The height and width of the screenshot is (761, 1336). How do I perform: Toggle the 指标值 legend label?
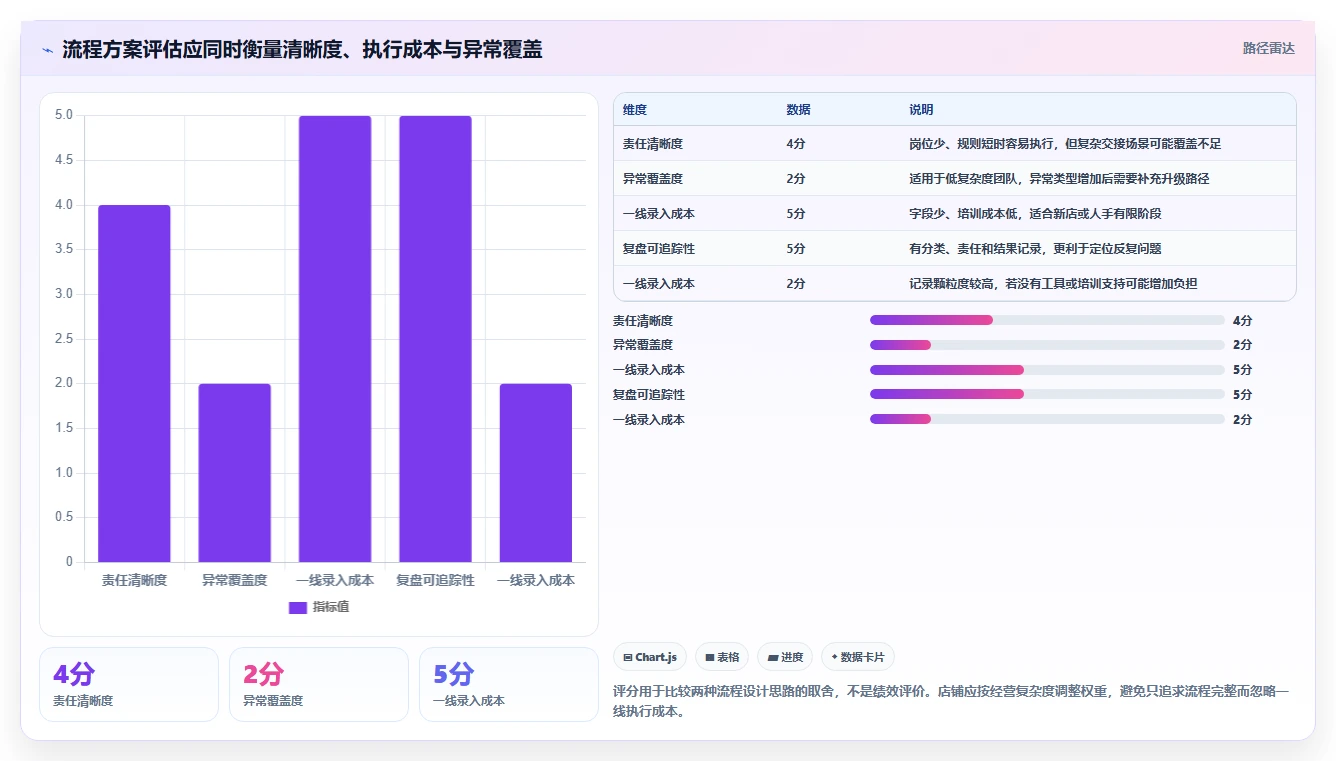pyautogui.click(x=331, y=607)
